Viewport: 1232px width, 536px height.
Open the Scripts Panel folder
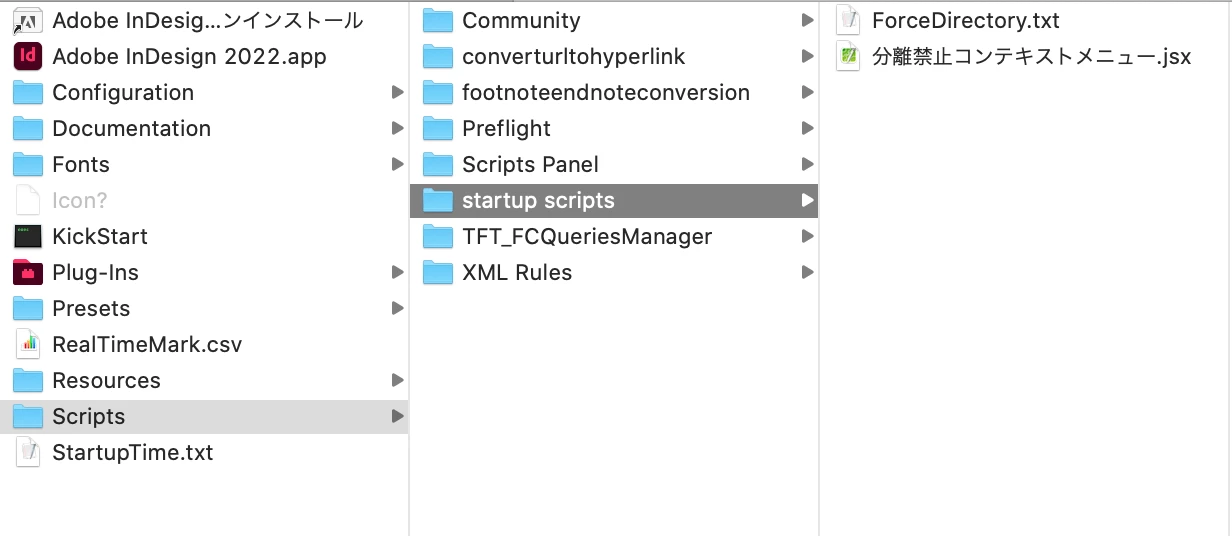530,164
